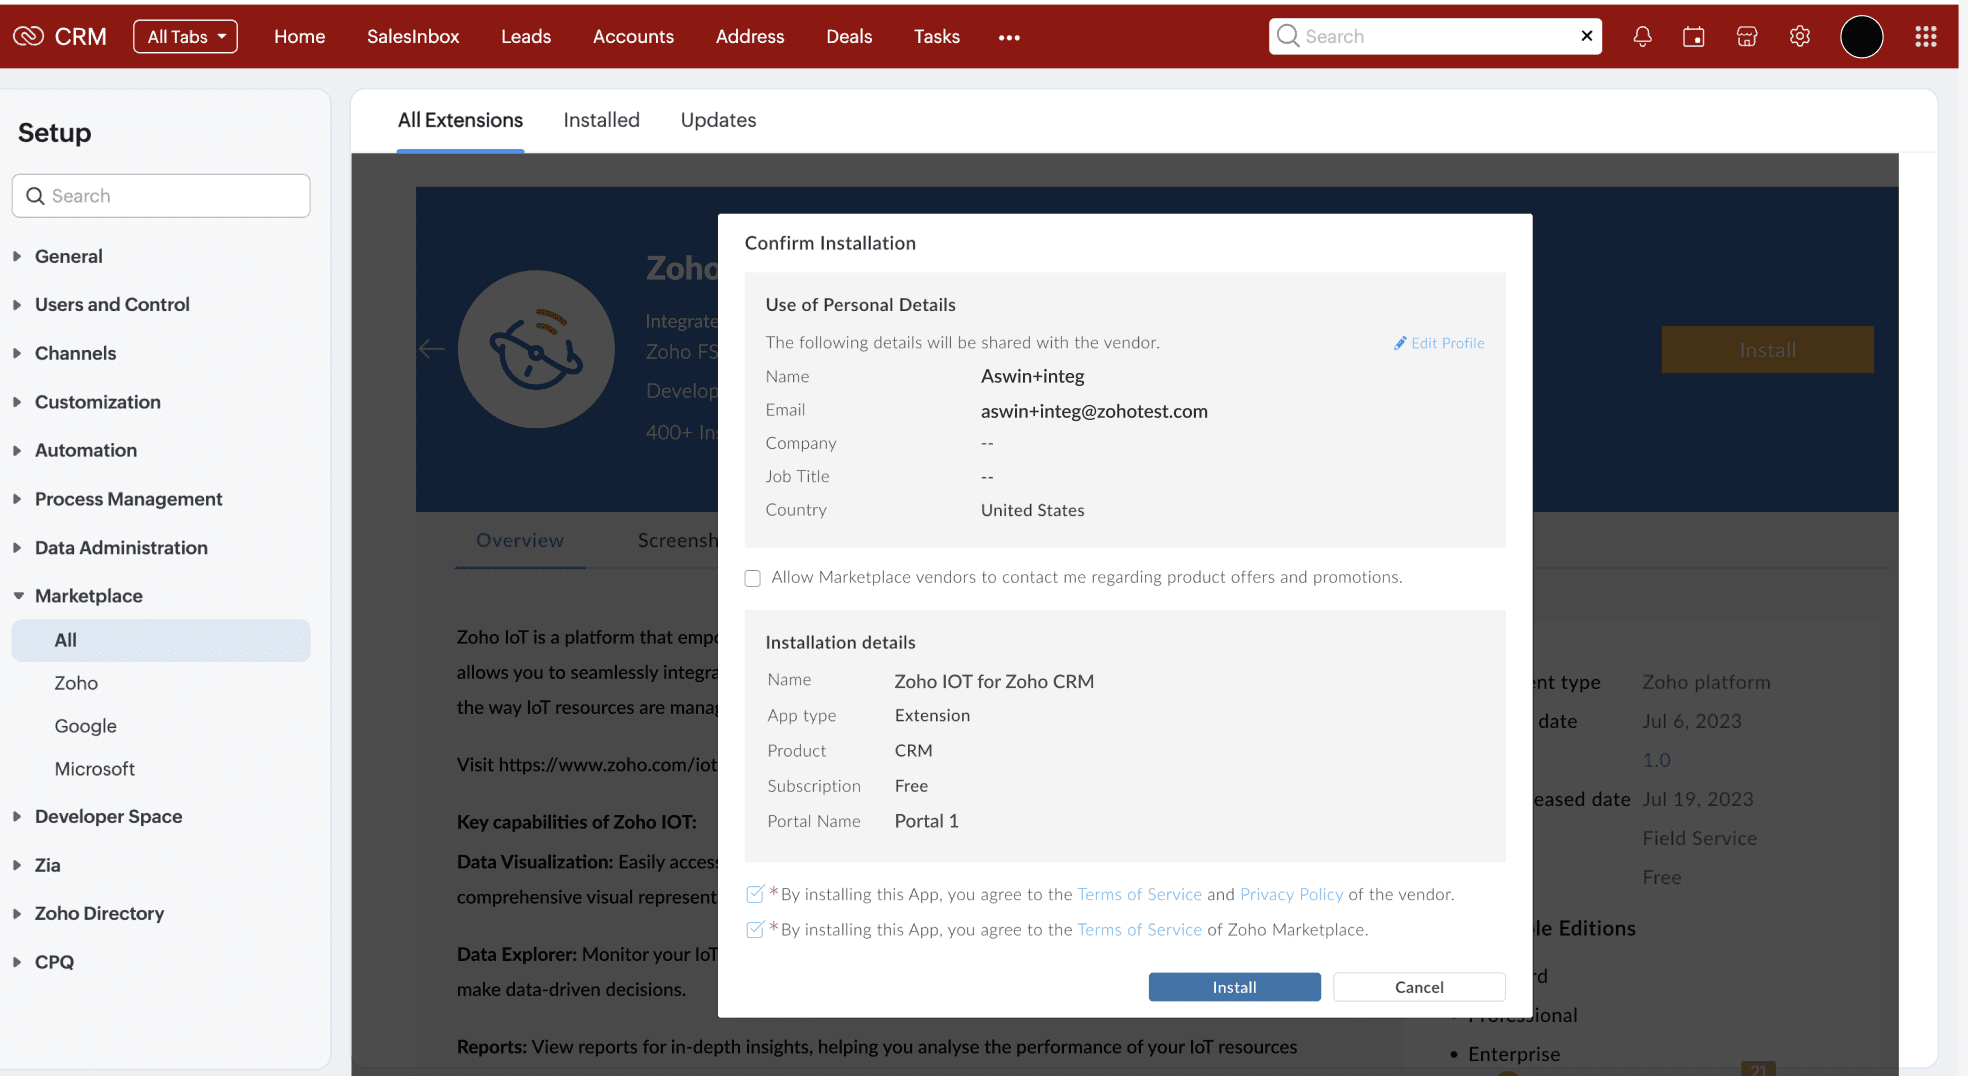This screenshot has height=1076, width=1968.
Task: Switch to the Updates tab
Action: point(718,120)
